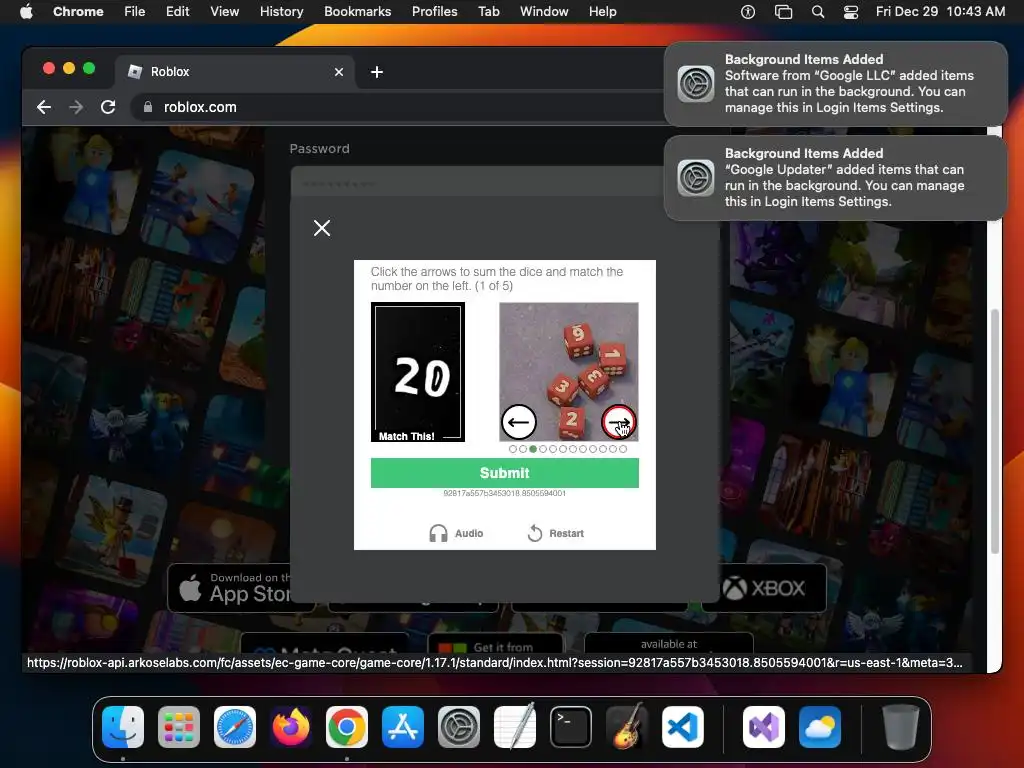This screenshot has width=1024, height=768.
Task: Open the Edit menu
Action: point(178,11)
